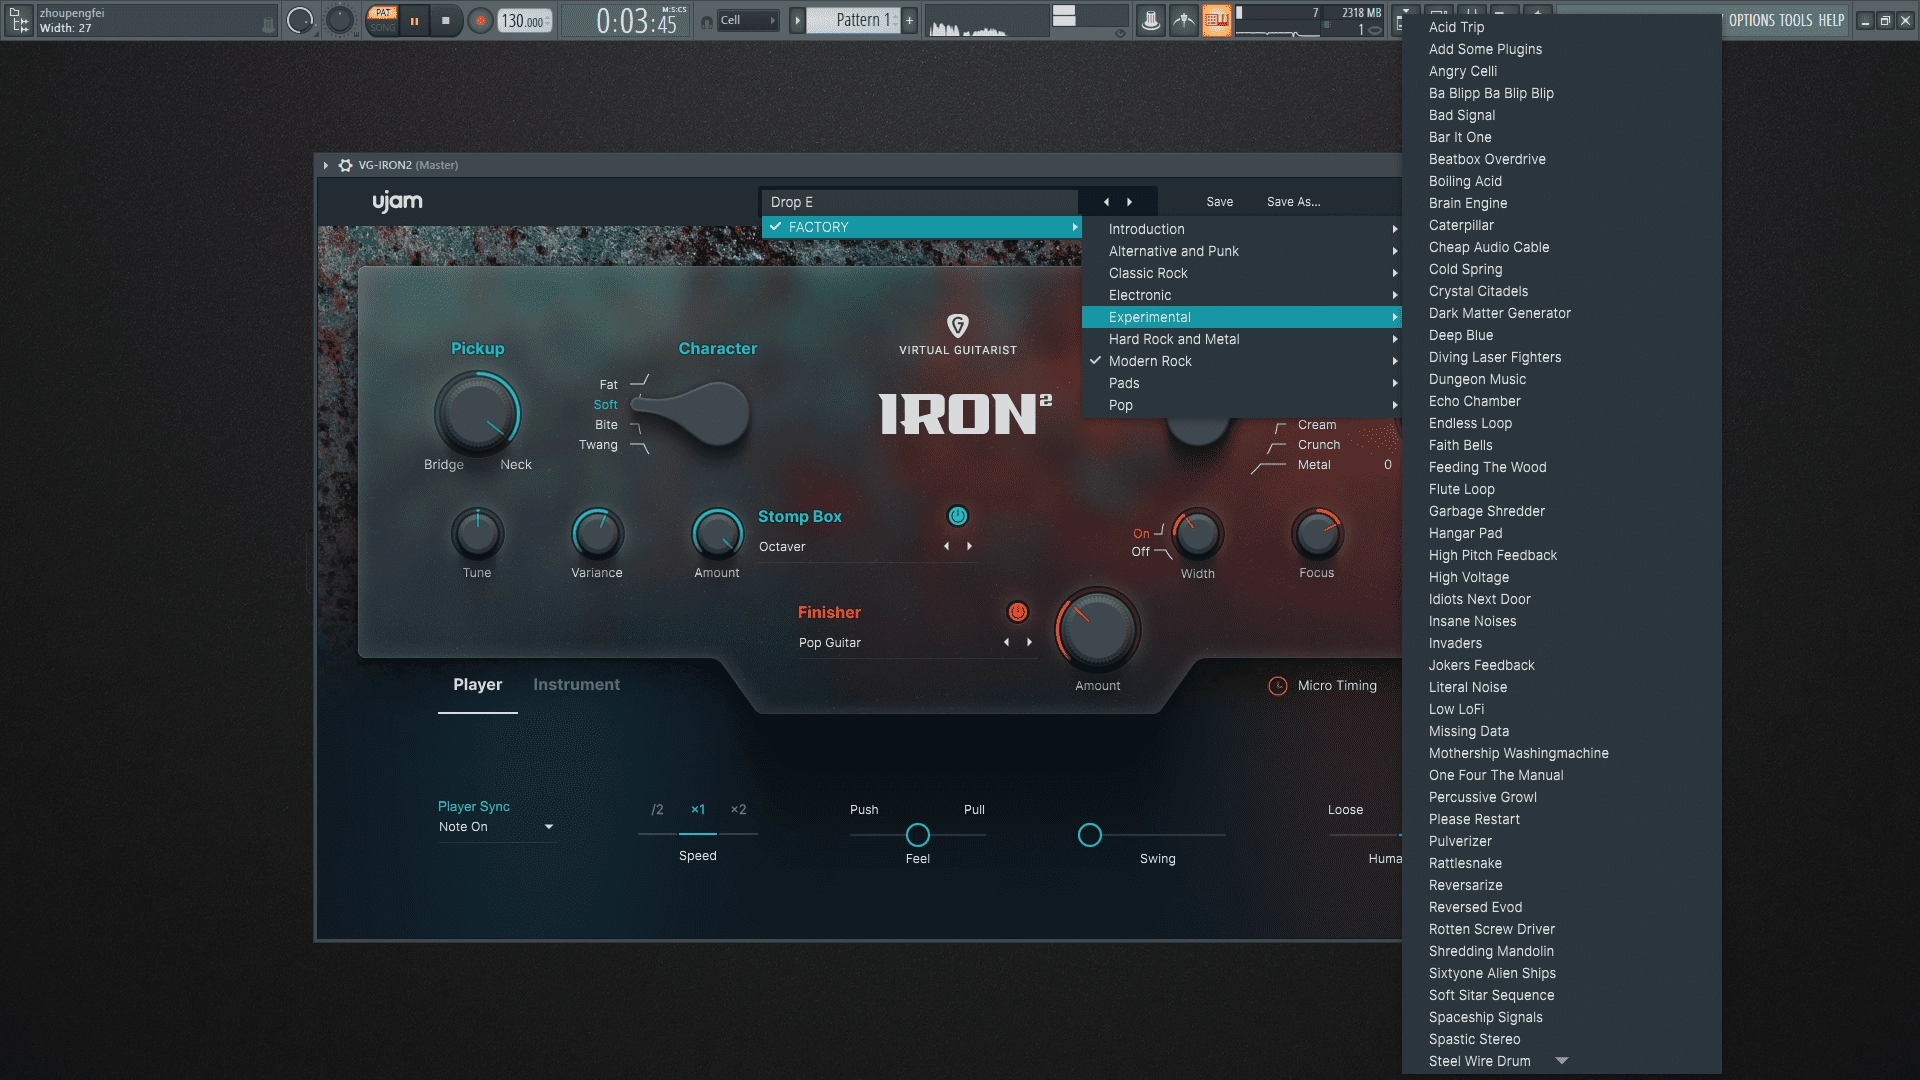Click the Save preset button

coord(1220,202)
